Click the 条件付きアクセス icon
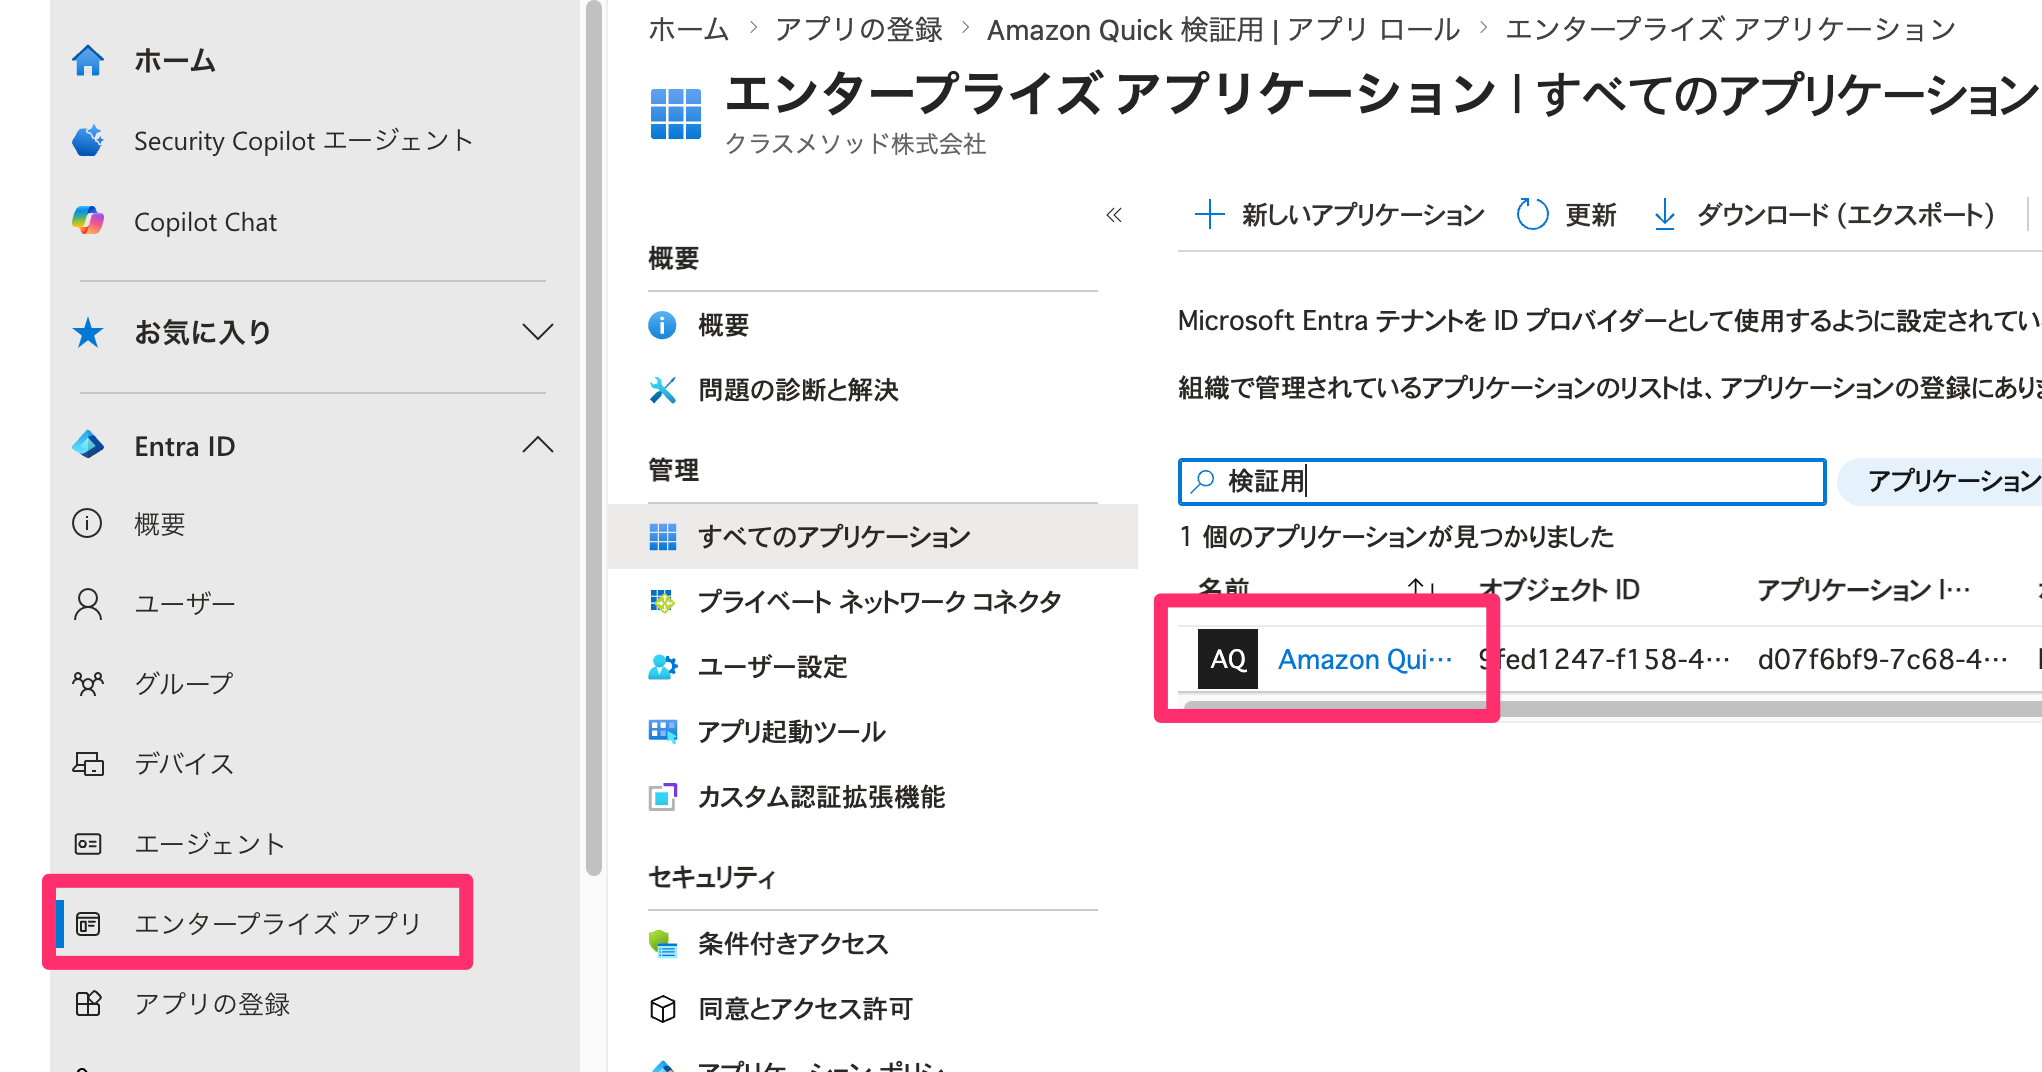 tap(662, 943)
